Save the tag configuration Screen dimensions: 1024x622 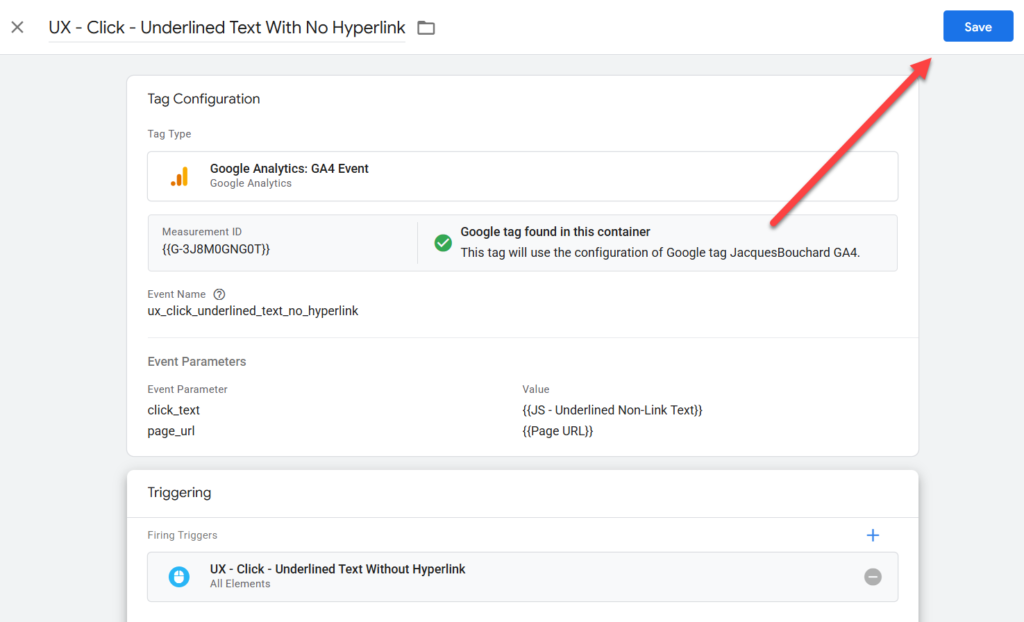pyautogui.click(x=977, y=27)
